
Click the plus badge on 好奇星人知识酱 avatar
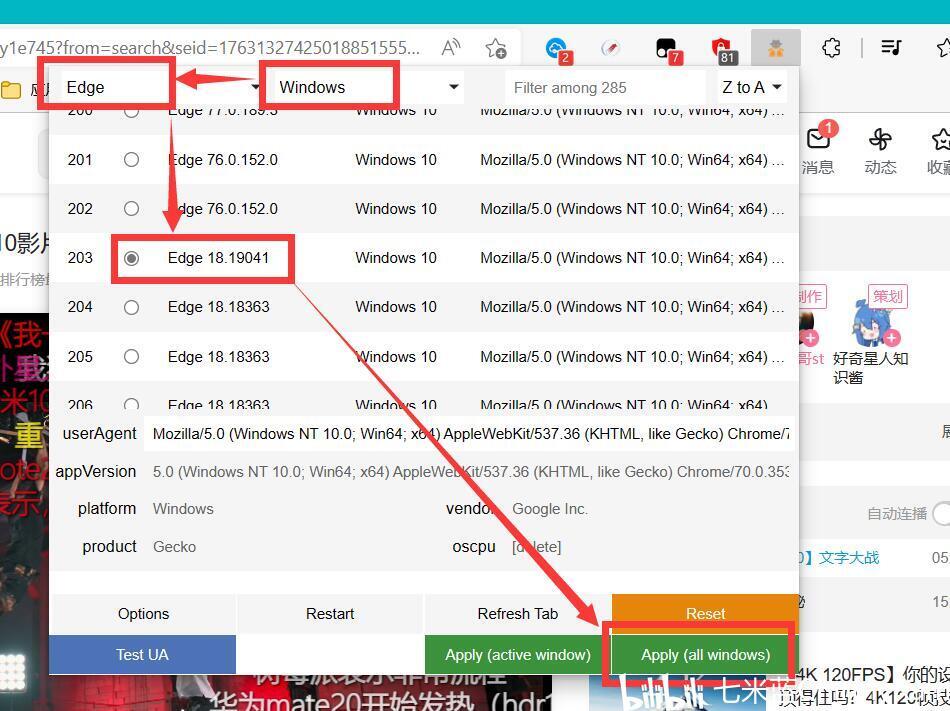tap(891, 337)
